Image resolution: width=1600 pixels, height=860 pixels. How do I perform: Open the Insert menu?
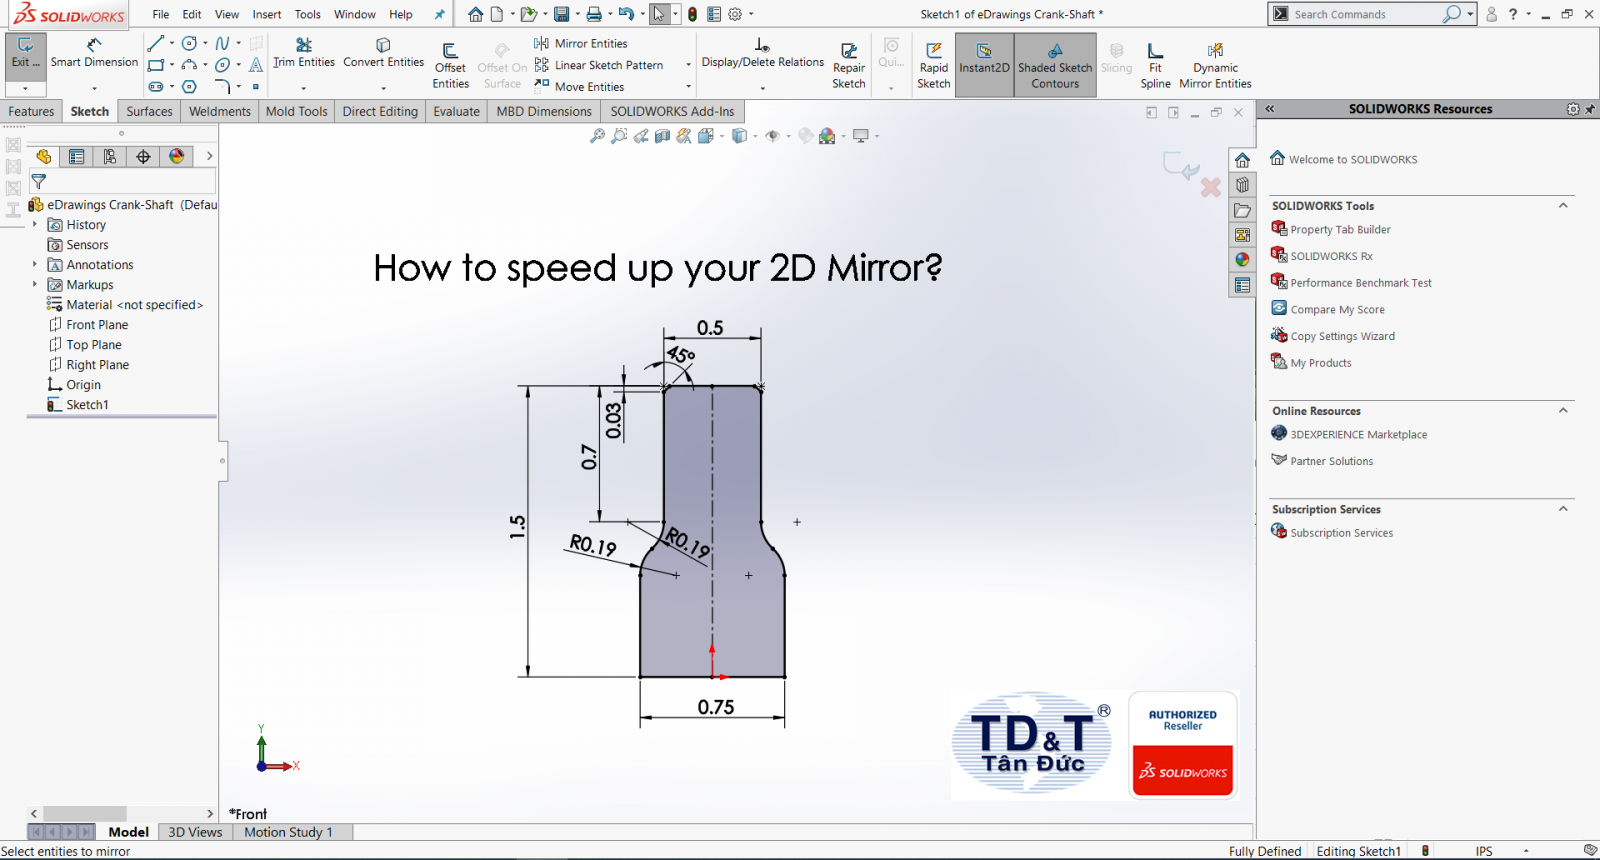tap(267, 14)
